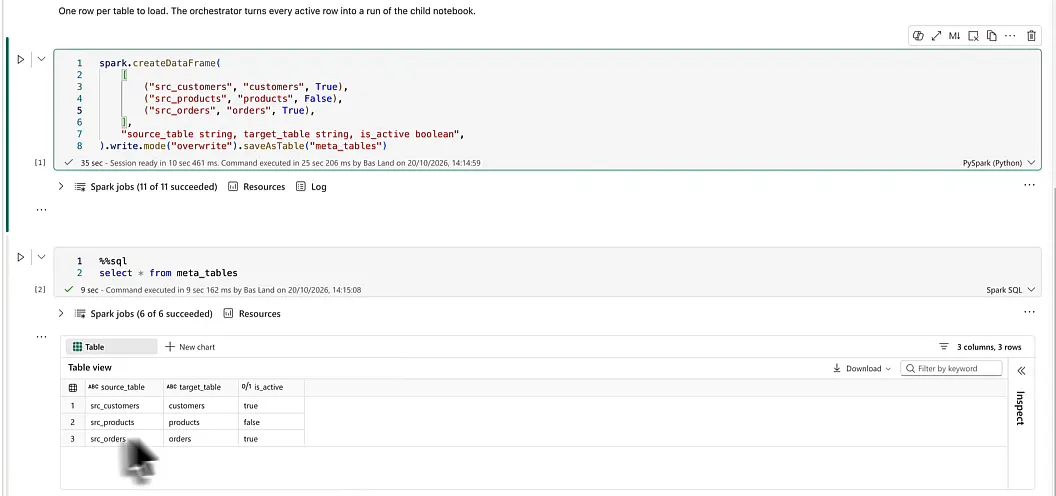Open ellipsis menu right of Log row

1029,185
